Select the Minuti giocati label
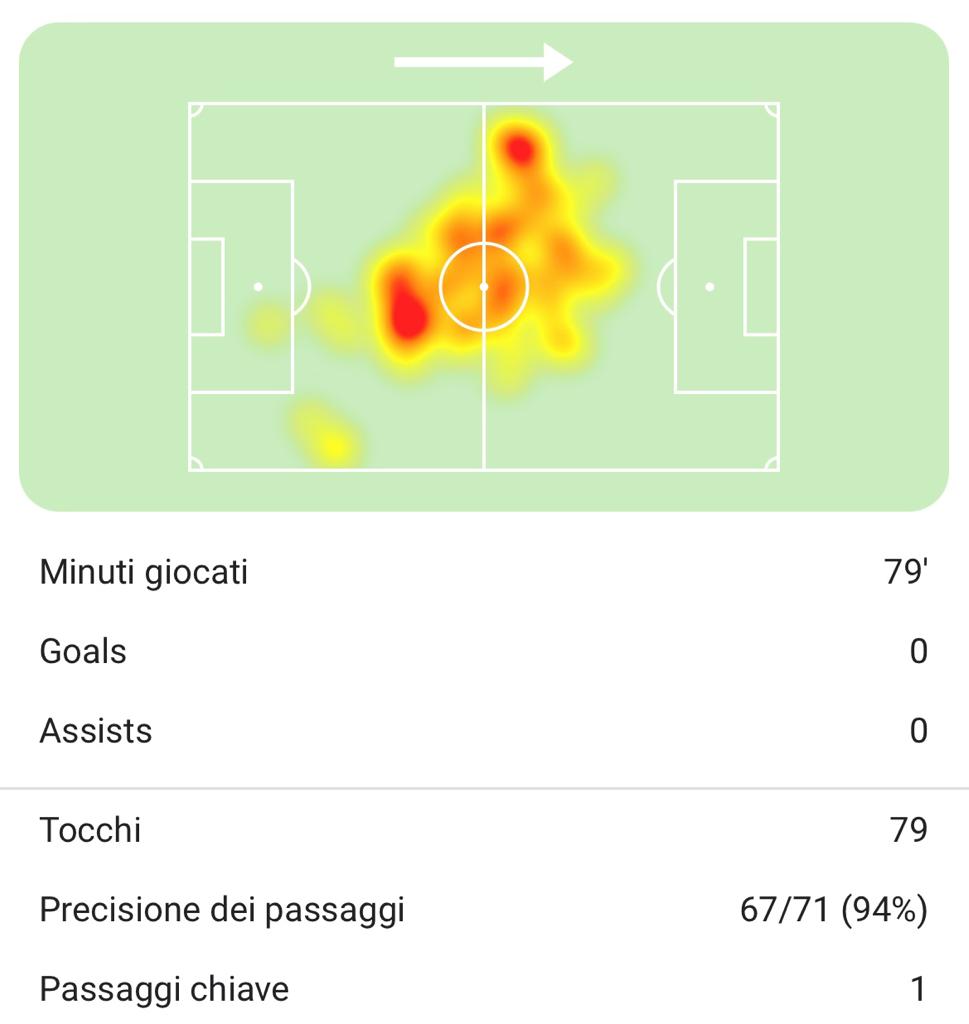 point(143,573)
